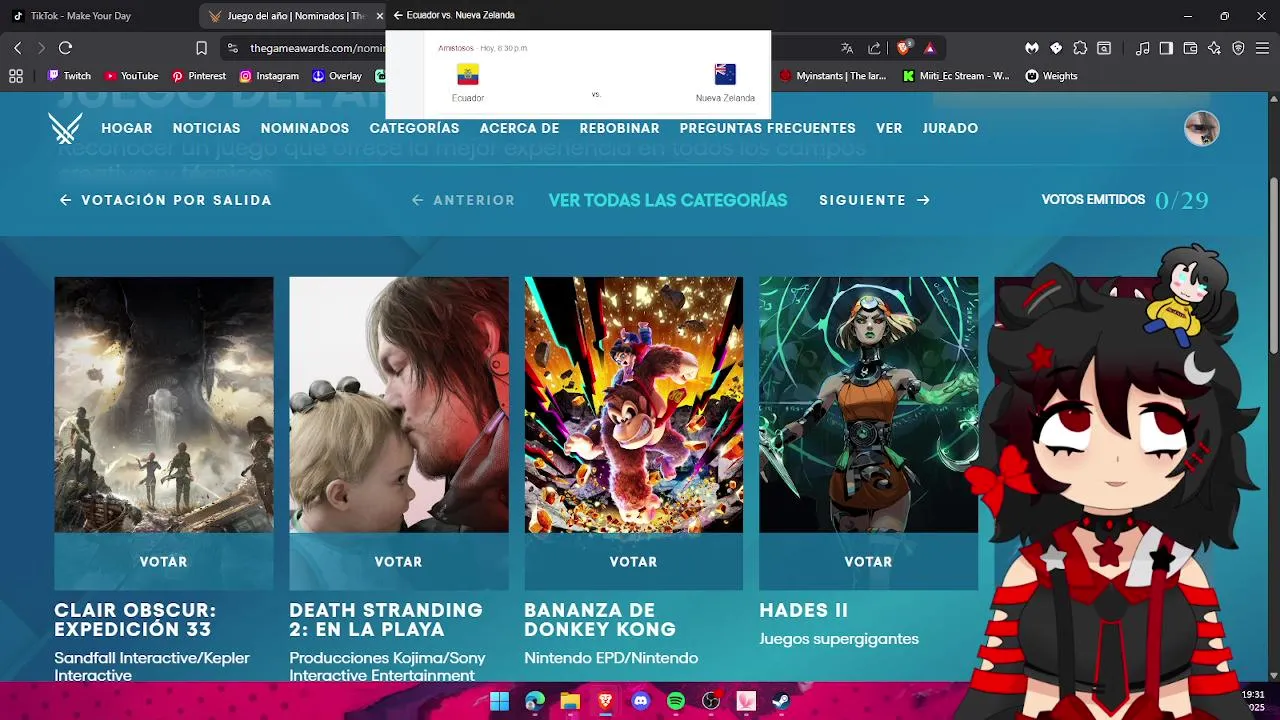
Task: Open Windows Start menu
Action: 499,701
